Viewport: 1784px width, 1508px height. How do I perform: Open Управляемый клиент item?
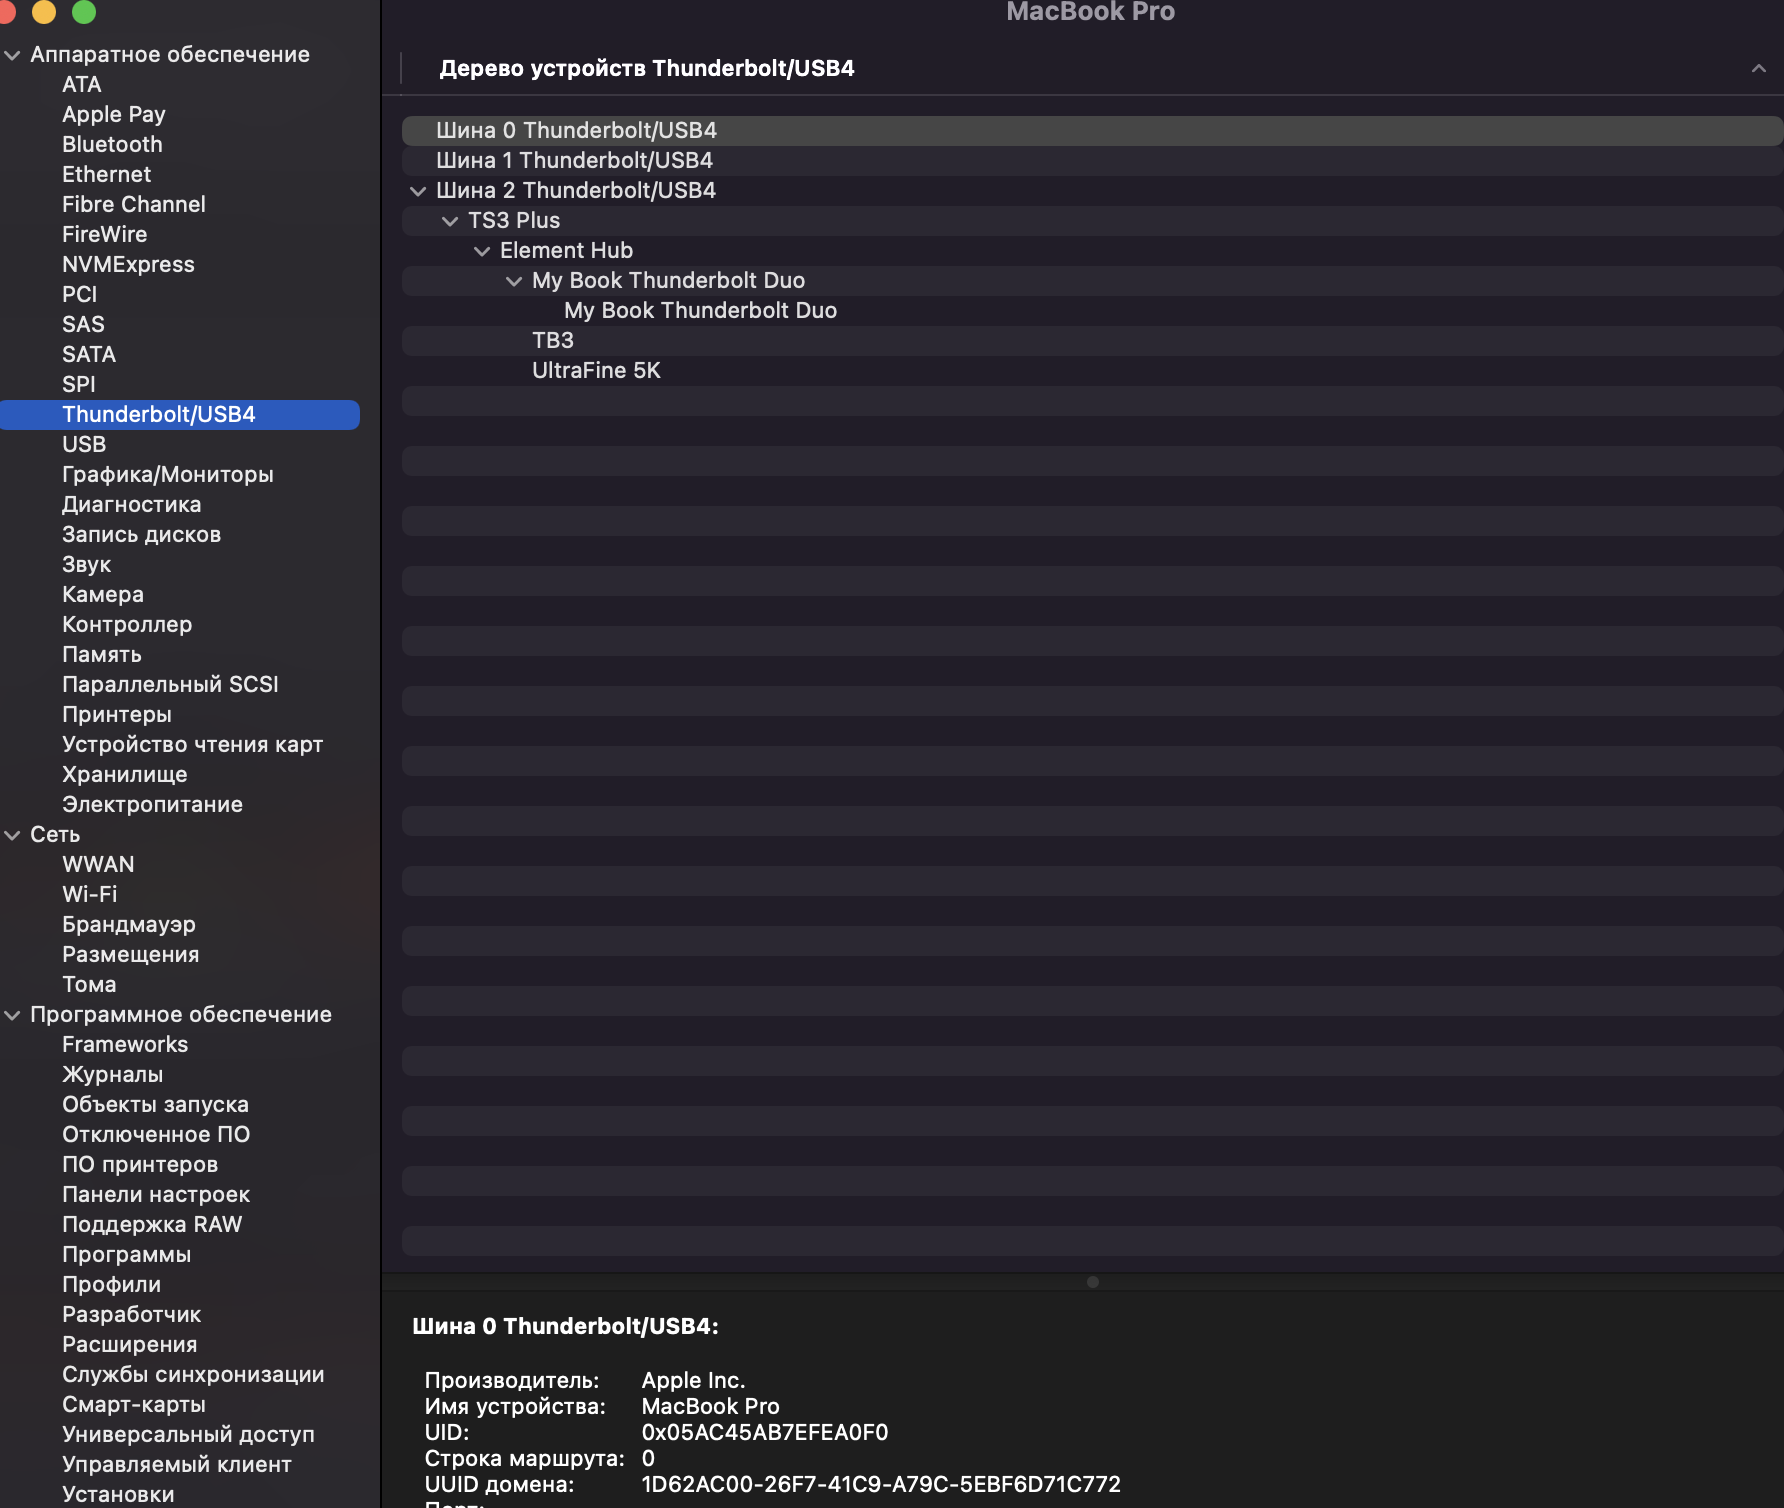click(x=177, y=1465)
